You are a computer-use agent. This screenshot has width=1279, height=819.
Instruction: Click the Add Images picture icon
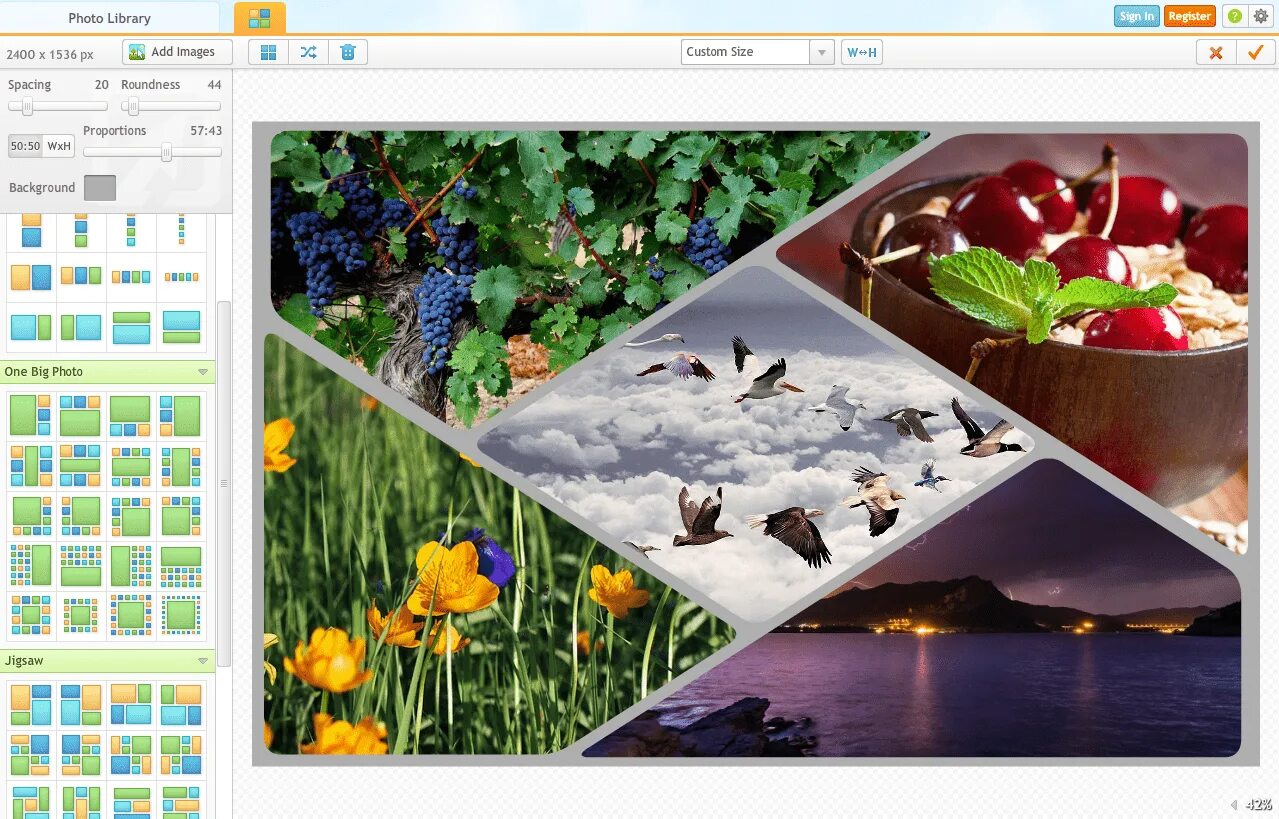click(x=137, y=52)
